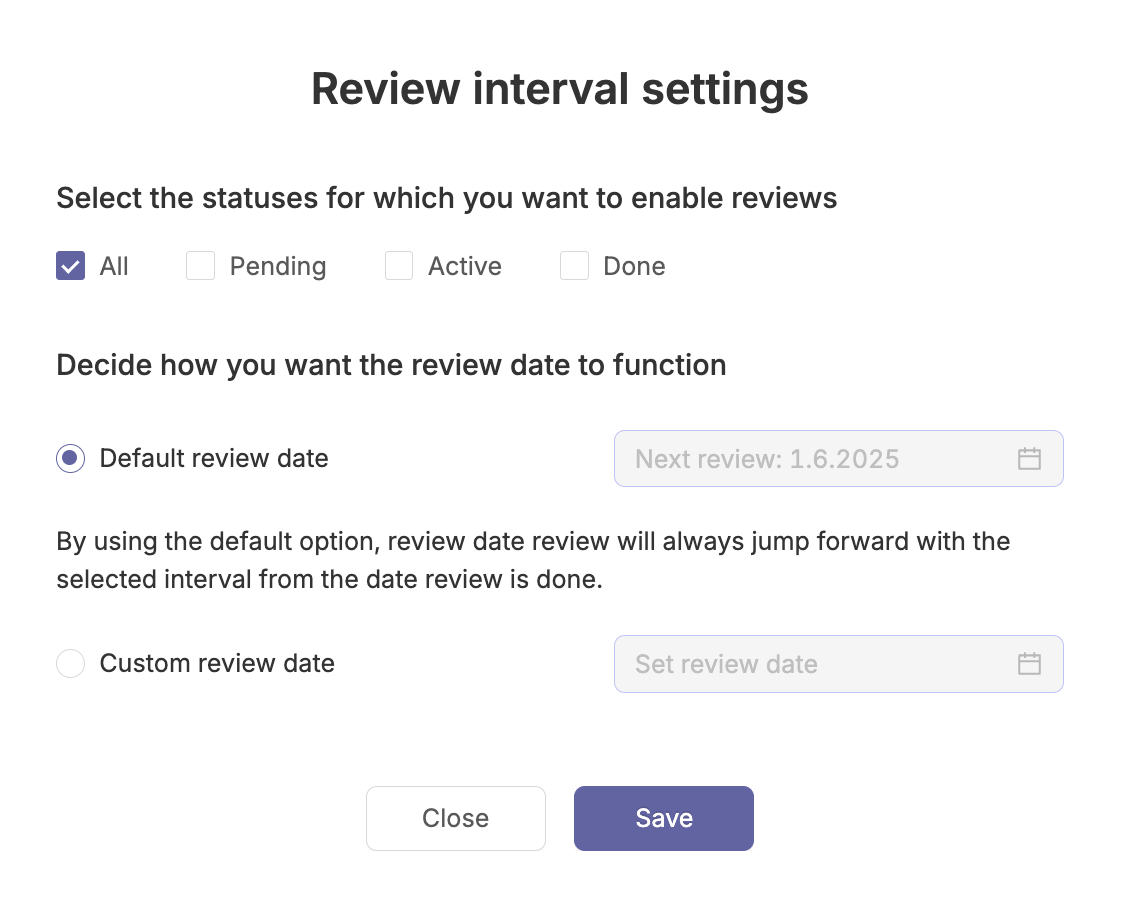This screenshot has width=1122, height=908.
Task: Click the Next review: 1.6.2025 date field
Action: click(x=839, y=459)
